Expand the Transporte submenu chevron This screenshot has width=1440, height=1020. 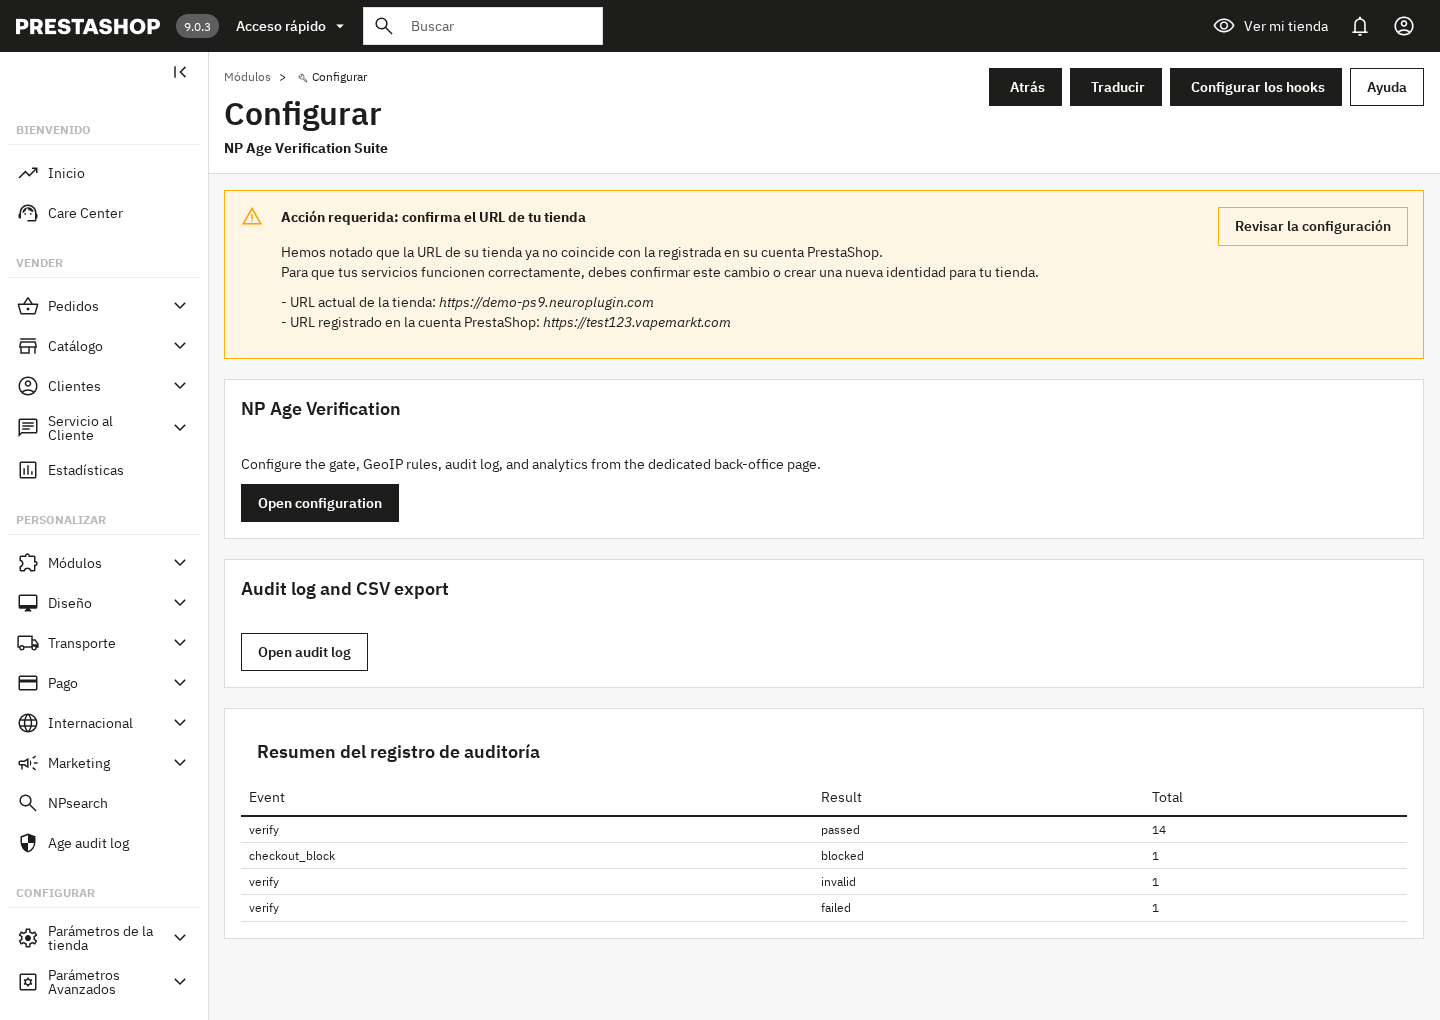point(180,643)
